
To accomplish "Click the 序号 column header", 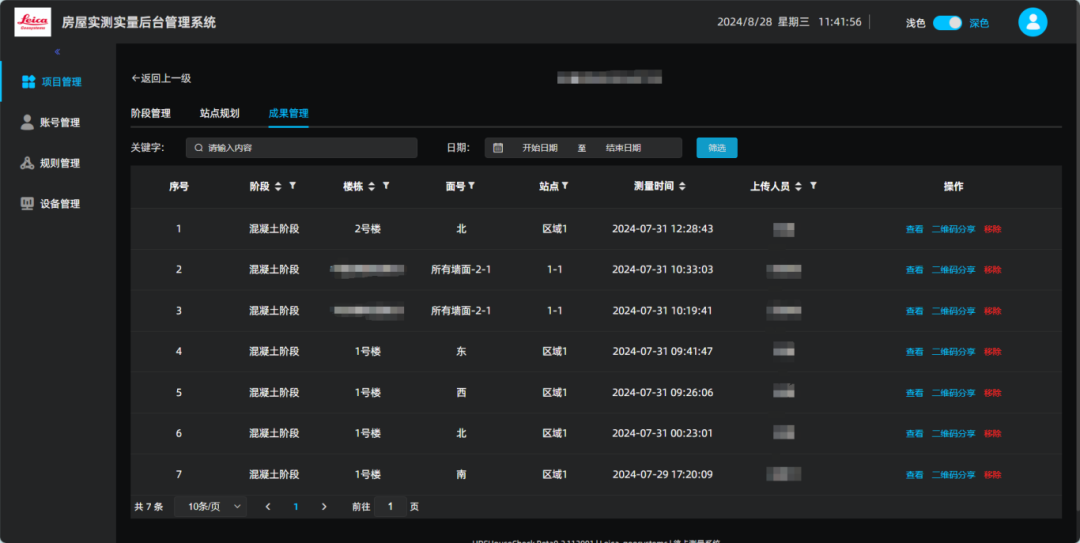I will pos(179,187).
